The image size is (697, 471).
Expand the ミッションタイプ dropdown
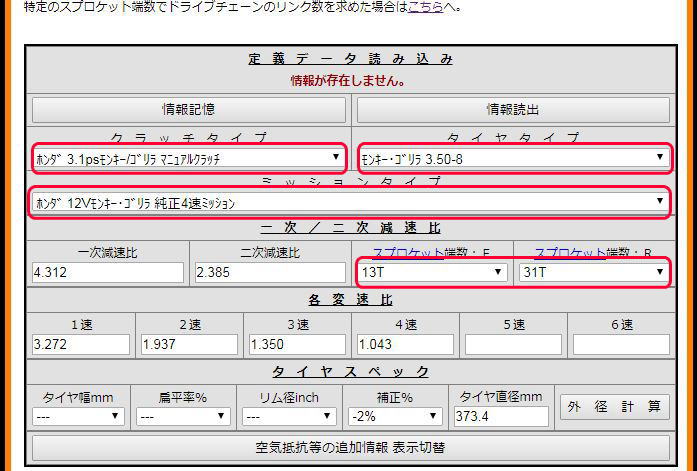point(350,202)
